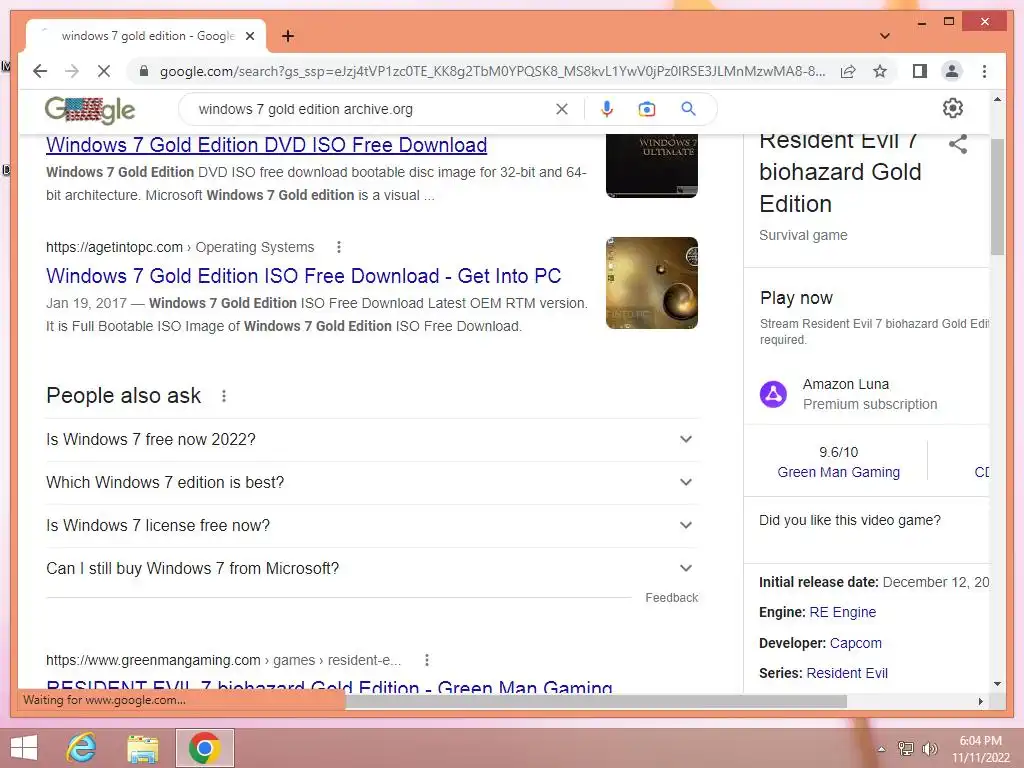
Task: Click the share page icon in address bar
Action: tap(848, 71)
